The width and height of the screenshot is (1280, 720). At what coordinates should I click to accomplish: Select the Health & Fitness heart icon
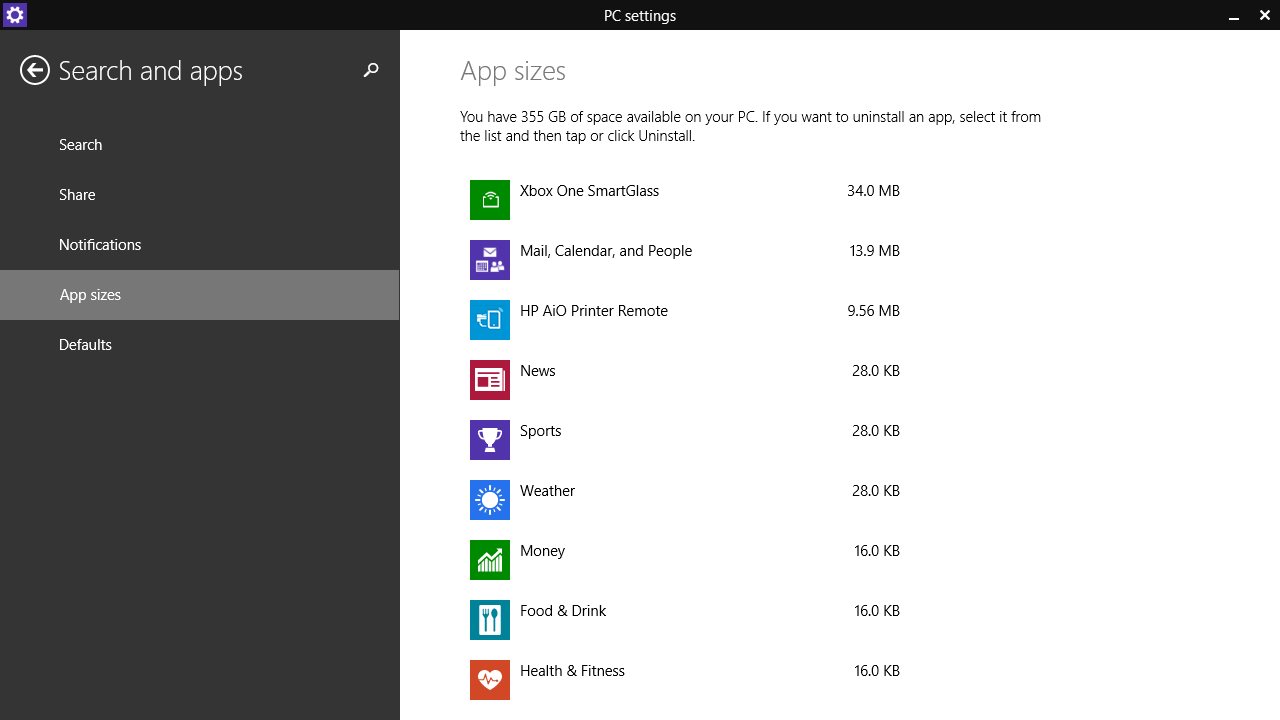(x=490, y=680)
